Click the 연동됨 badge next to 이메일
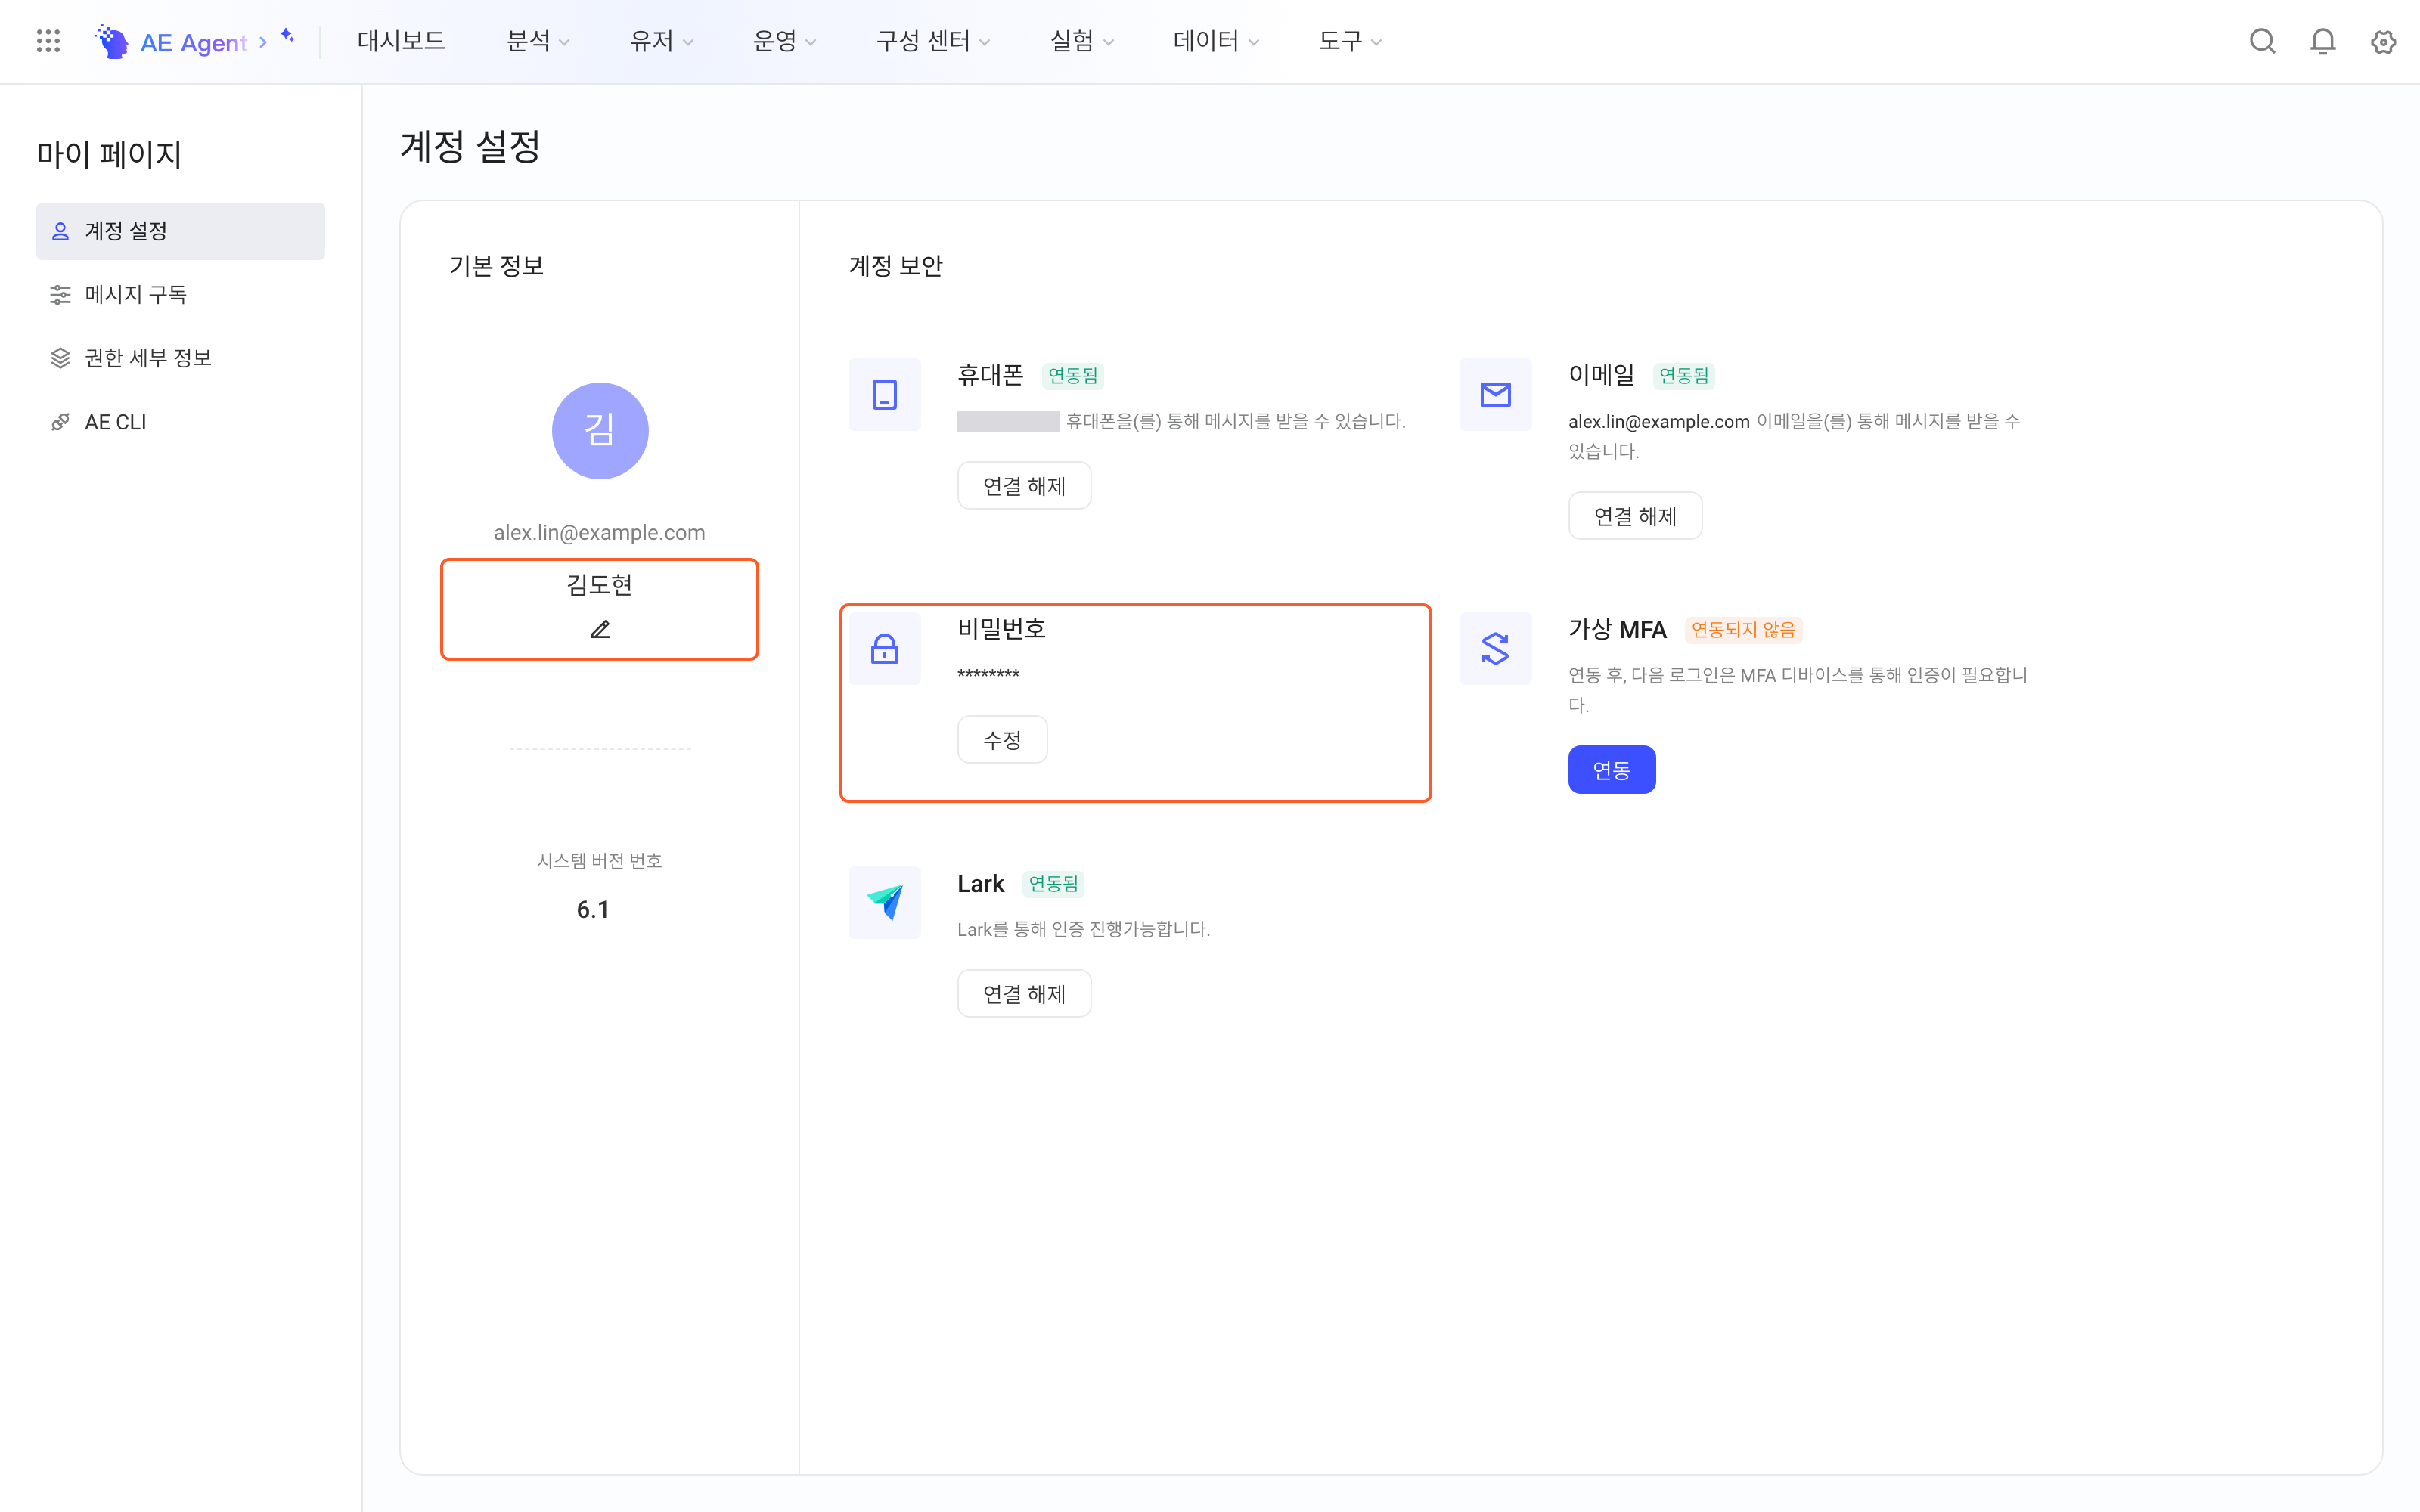Screen dimensions: 2420x1512 [x=1684, y=376]
